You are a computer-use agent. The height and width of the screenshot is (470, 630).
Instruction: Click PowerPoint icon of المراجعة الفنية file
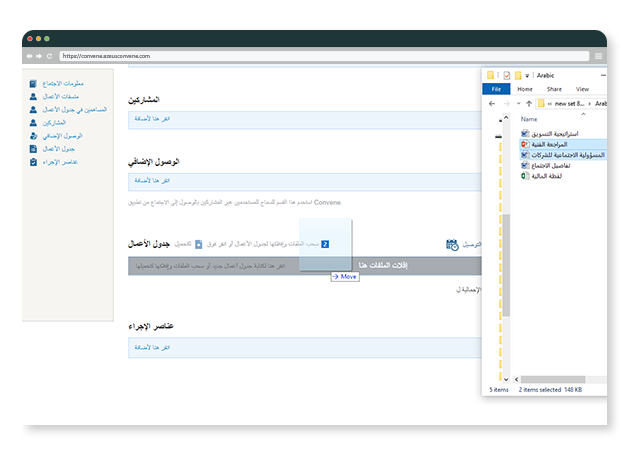pyautogui.click(x=525, y=144)
